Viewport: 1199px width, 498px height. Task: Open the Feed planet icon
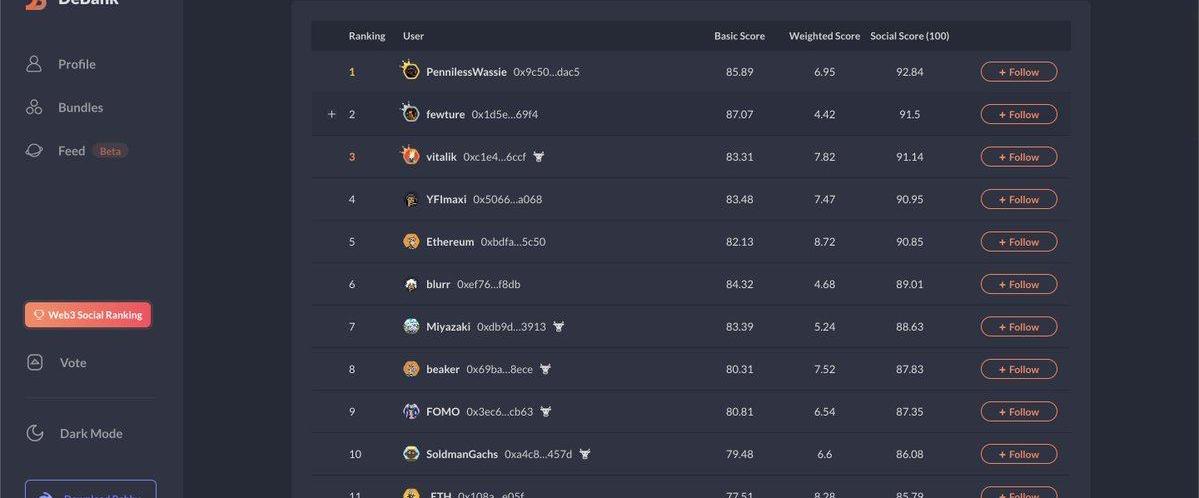tap(34, 150)
